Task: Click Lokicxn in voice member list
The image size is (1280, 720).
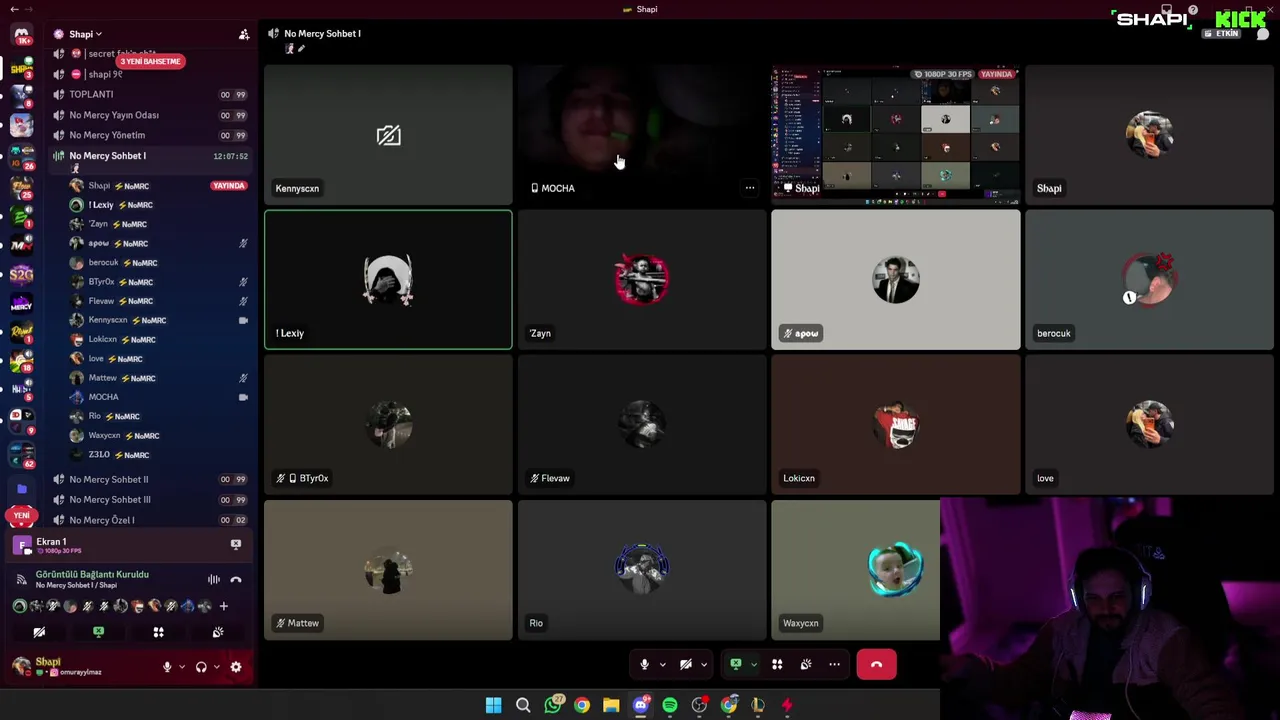Action: (158, 340)
